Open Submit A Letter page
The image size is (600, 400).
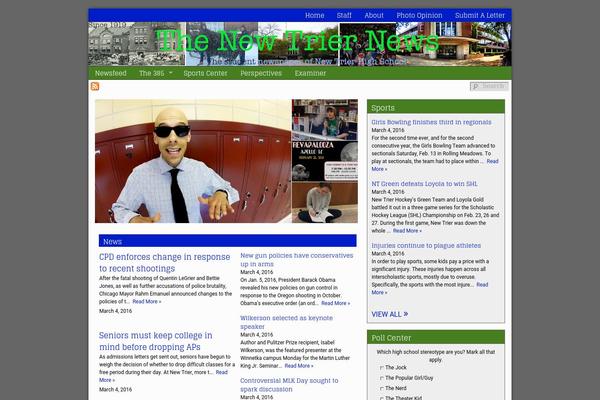(x=480, y=15)
